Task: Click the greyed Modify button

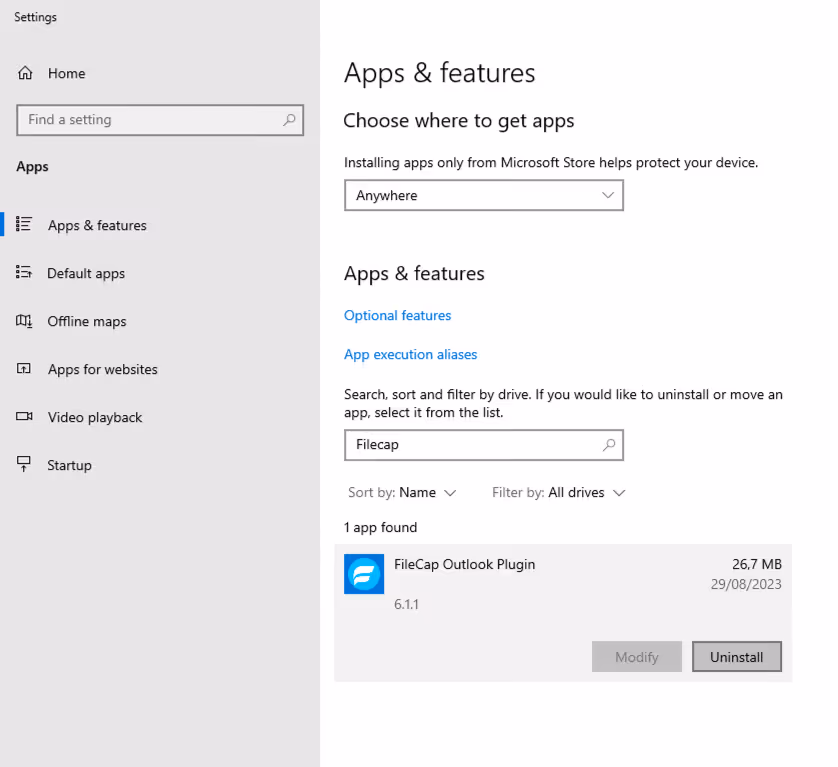Action: point(637,656)
